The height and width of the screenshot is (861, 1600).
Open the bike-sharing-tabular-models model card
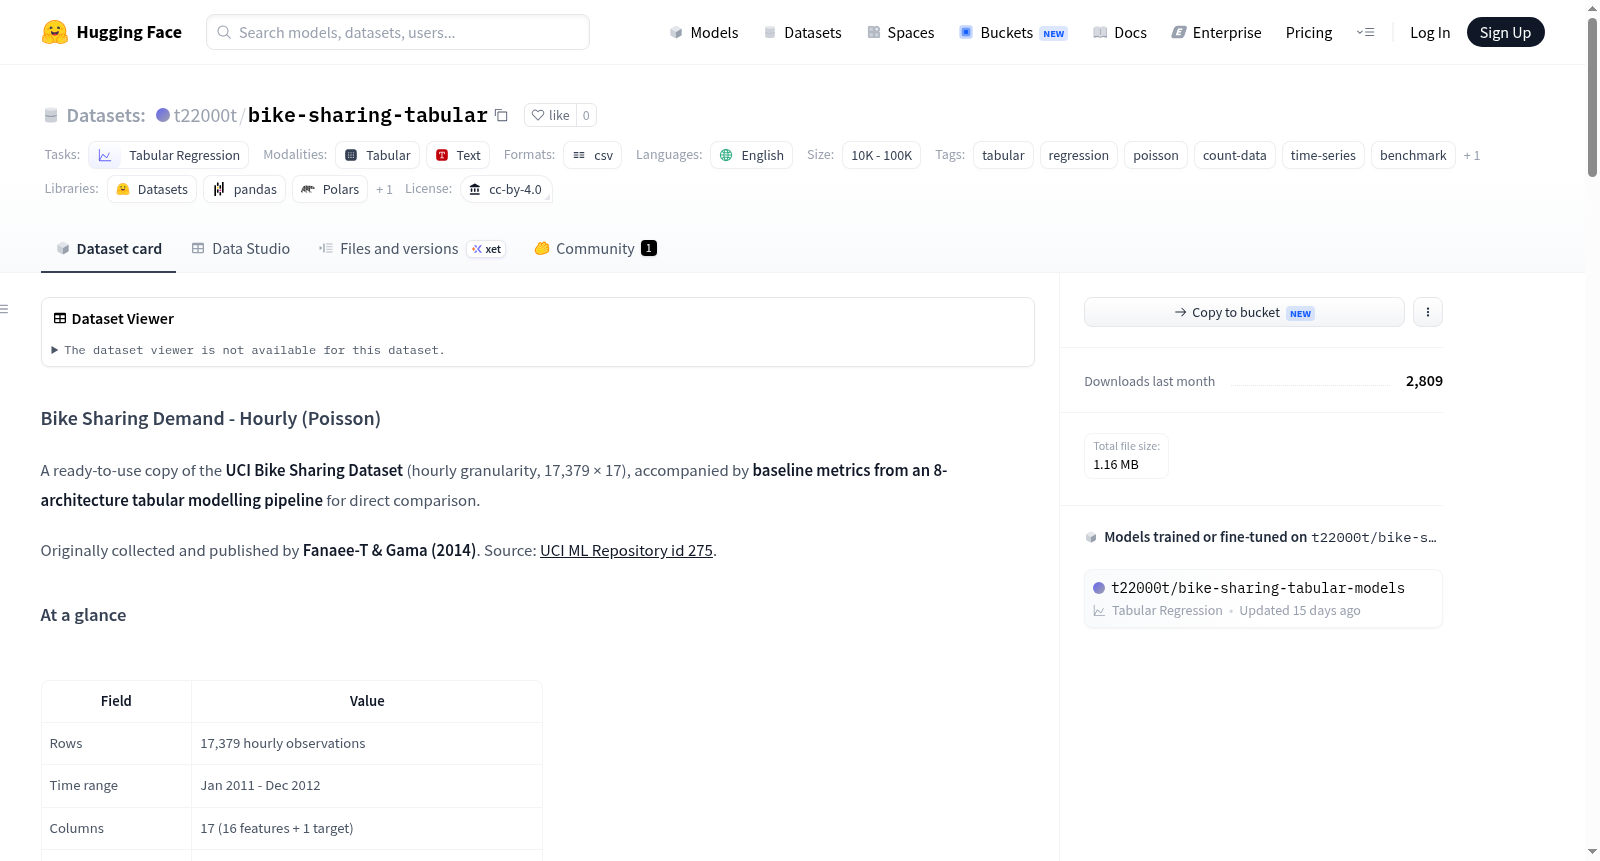pyautogui.click(x=1263, y=598)
